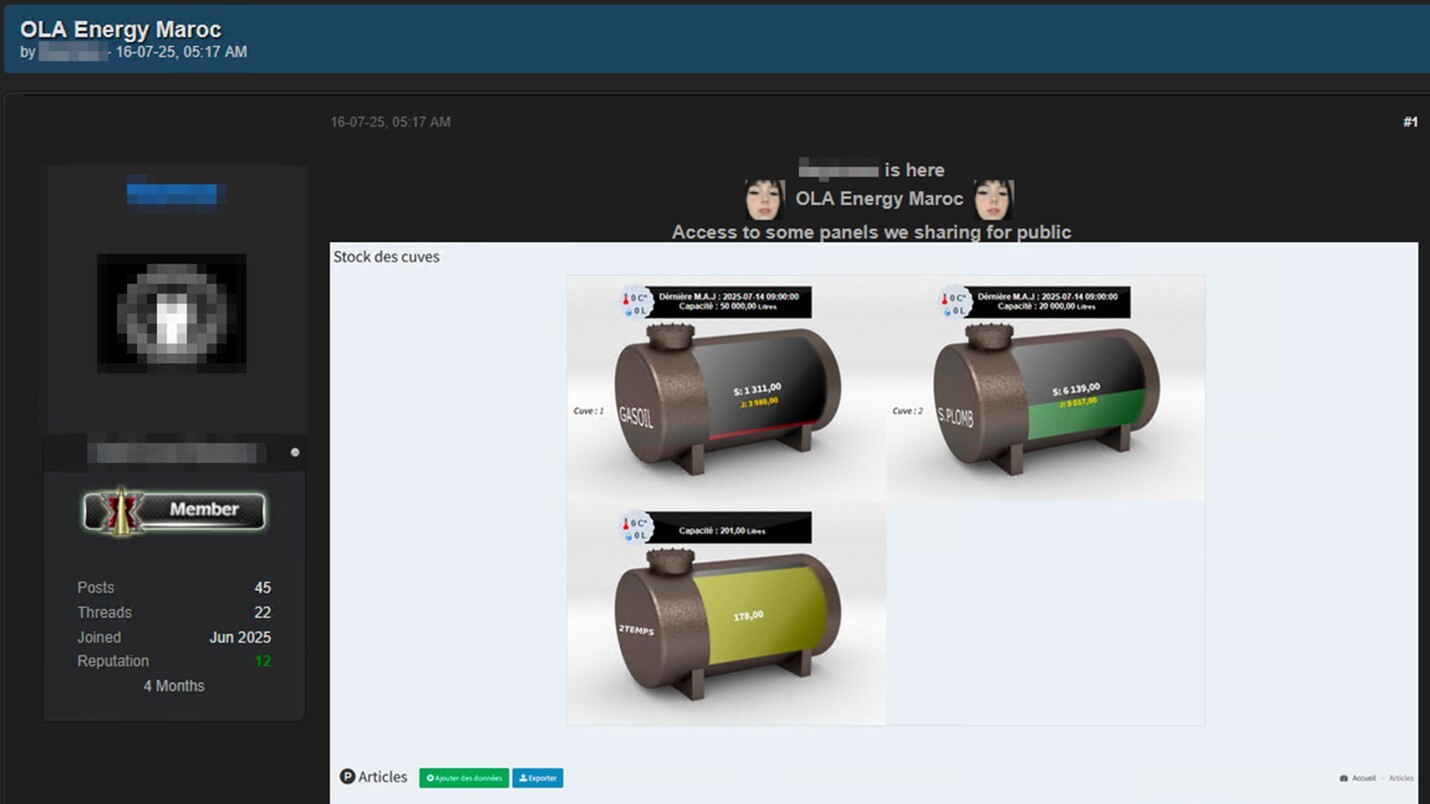Viewport: 1430px width, 804px height.
Task: Click the post number #1 link
Action: [x=1411, y=121]
